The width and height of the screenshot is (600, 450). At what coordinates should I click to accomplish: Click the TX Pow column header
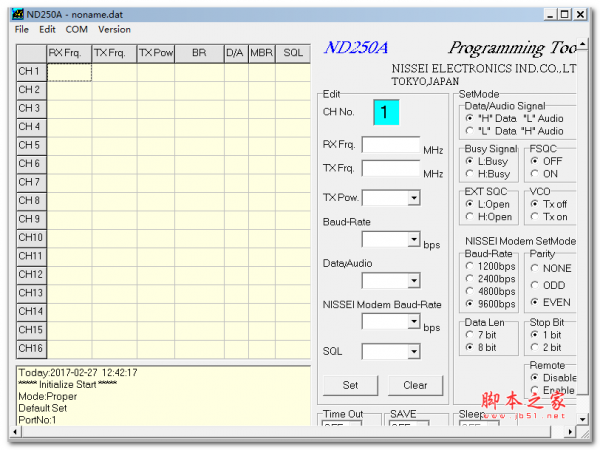156,53
